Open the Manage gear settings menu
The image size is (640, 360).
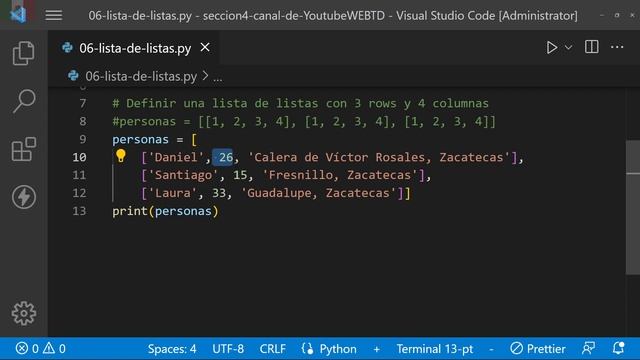24,313
